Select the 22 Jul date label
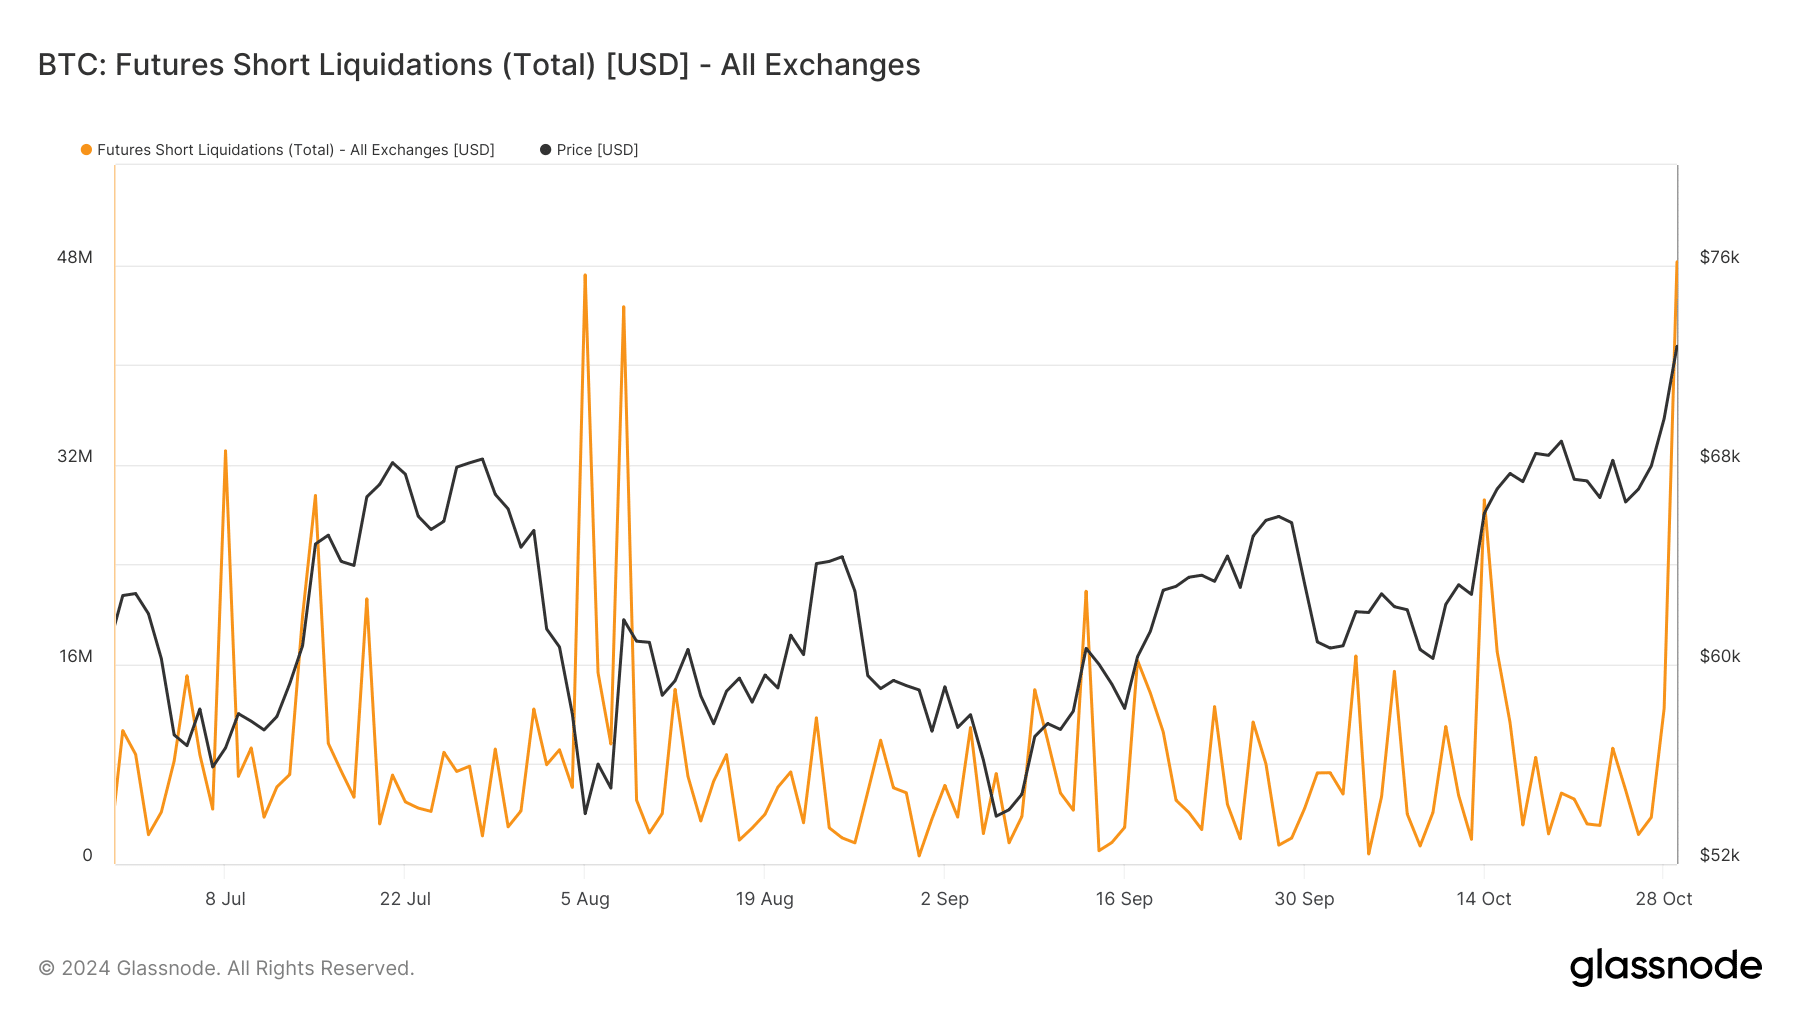This screenshot has width=1800, height=1013. click(x=405, y=899)
